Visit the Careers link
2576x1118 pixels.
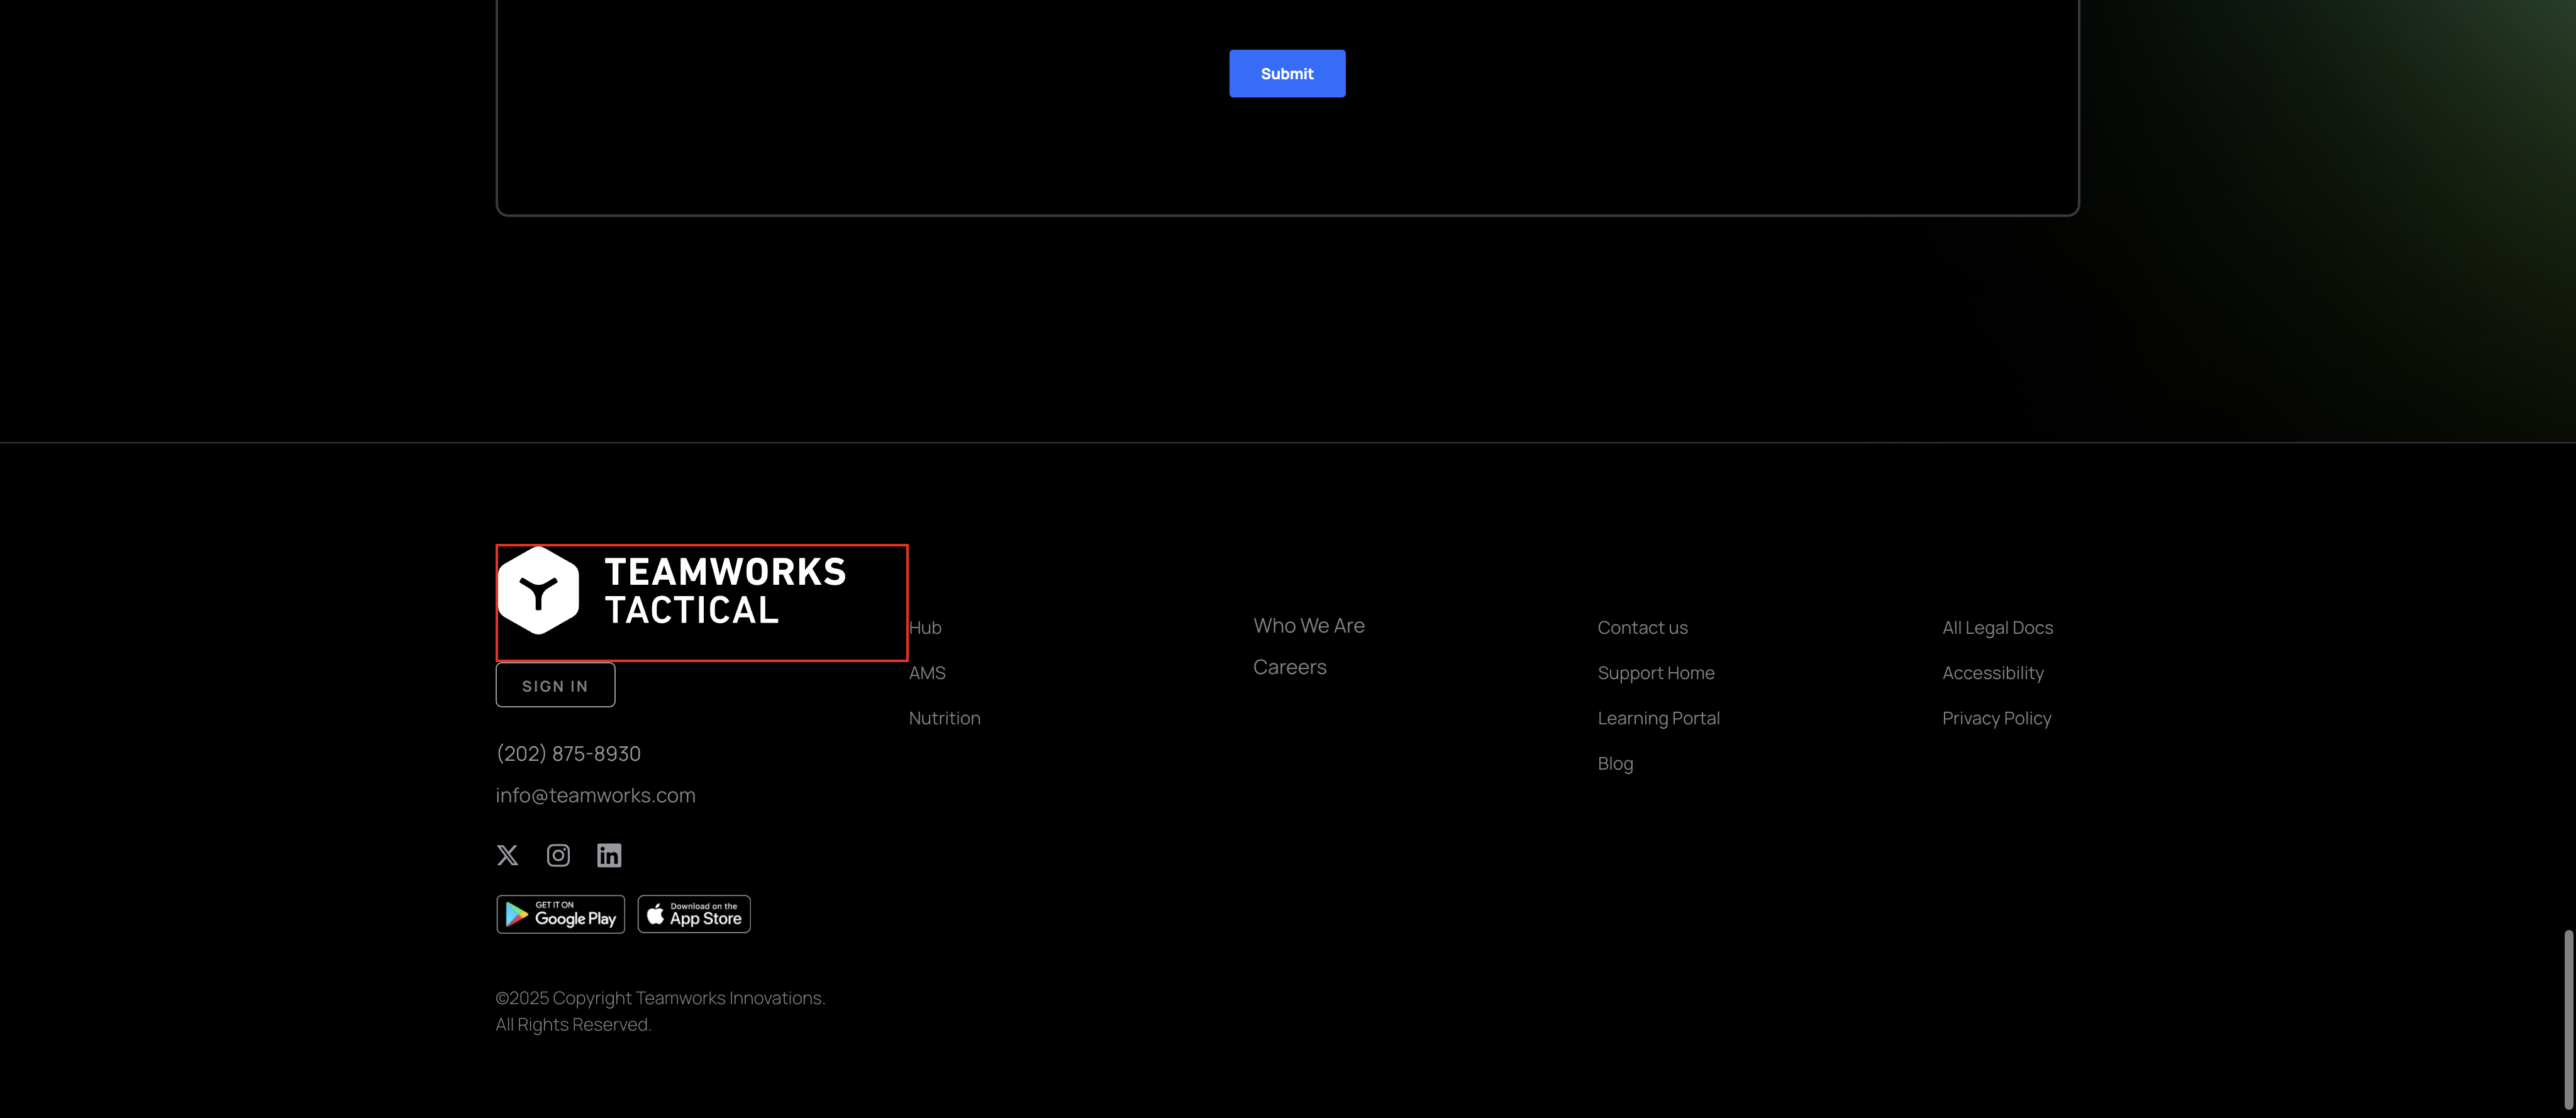tap(1289, 667)
